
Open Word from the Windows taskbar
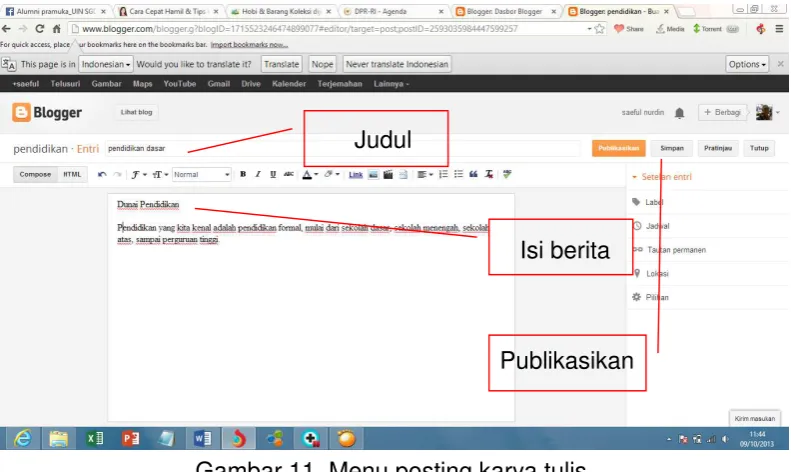(x=203, y=439)
